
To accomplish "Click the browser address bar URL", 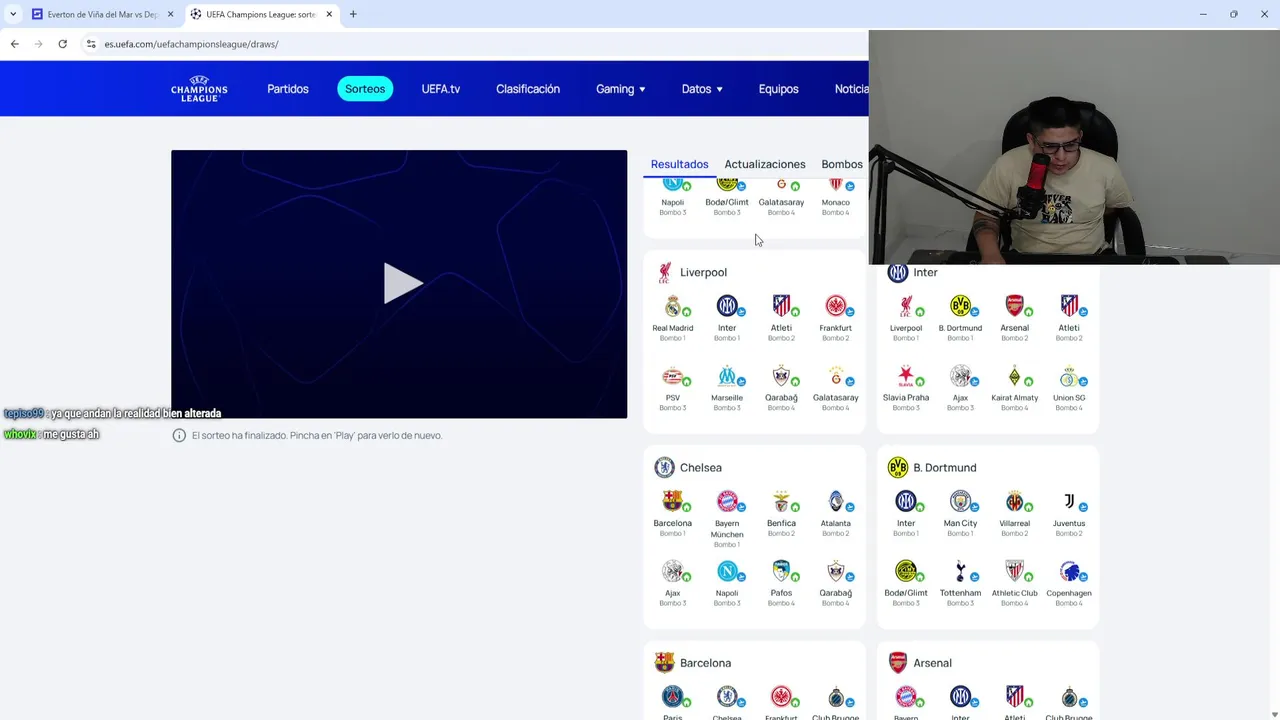I will point(191,44).
